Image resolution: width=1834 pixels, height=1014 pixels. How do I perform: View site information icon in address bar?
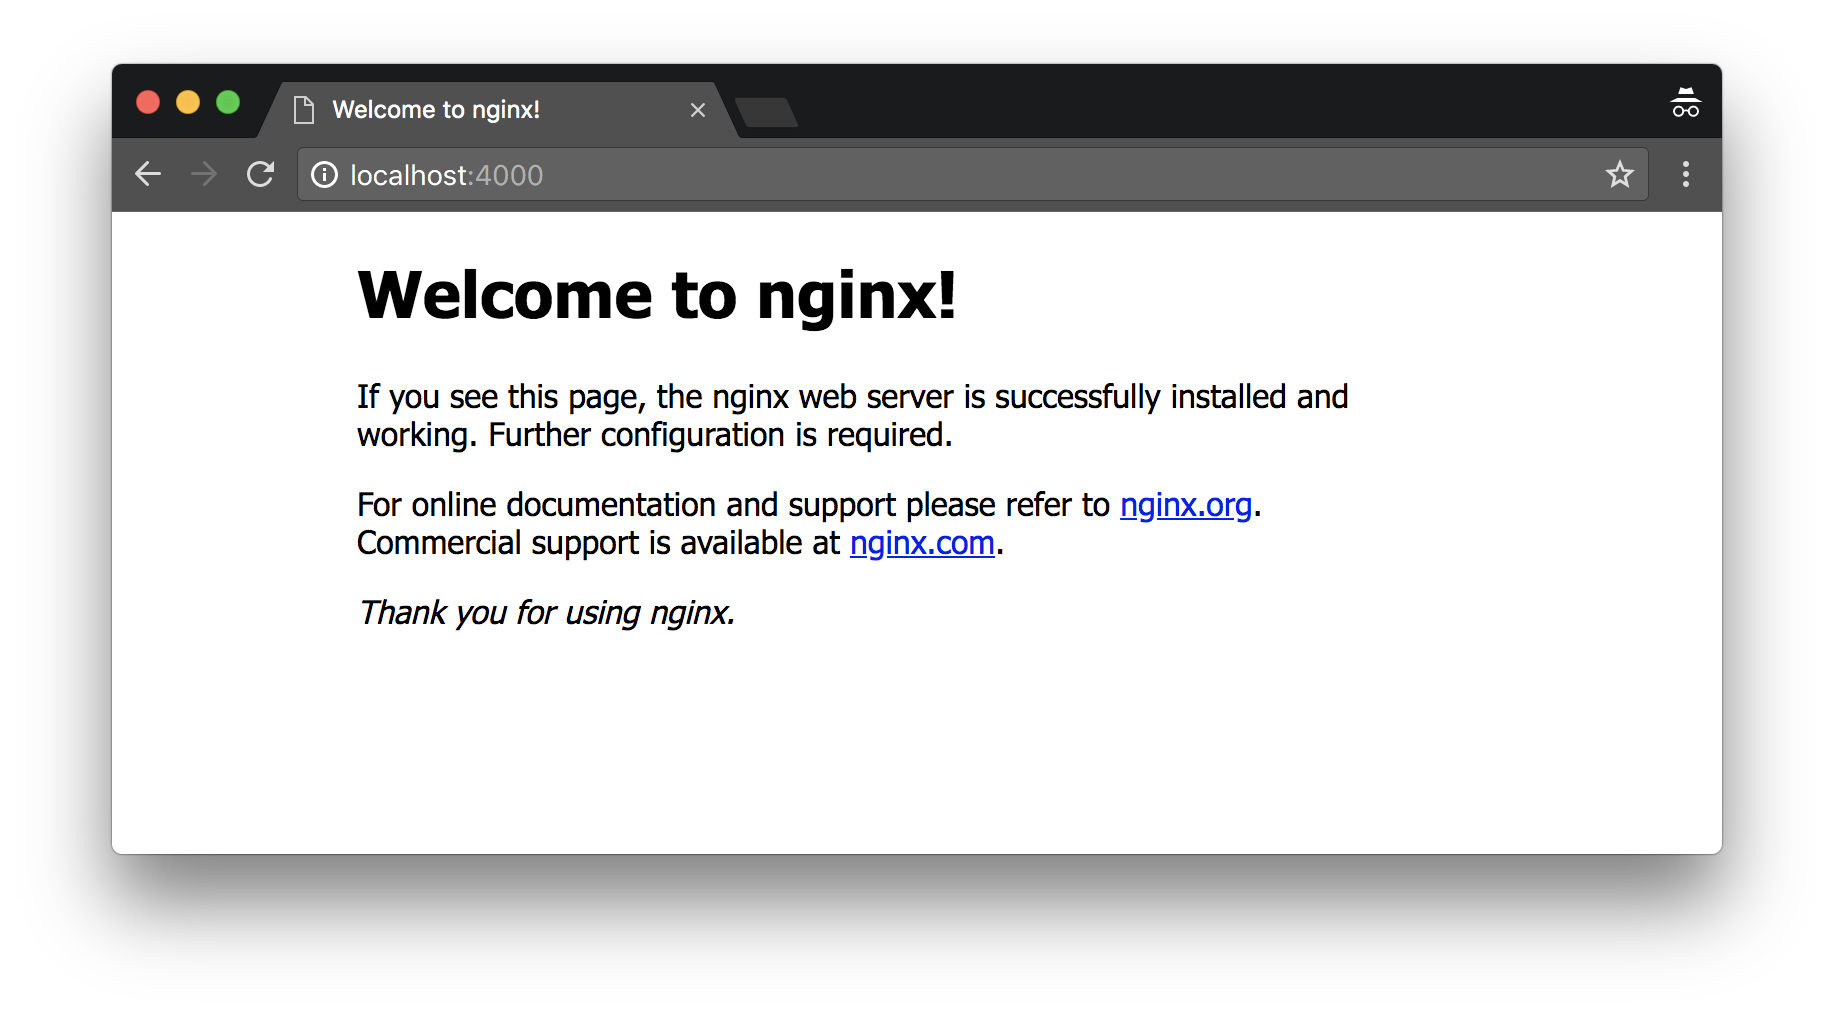tap(324, 175)
